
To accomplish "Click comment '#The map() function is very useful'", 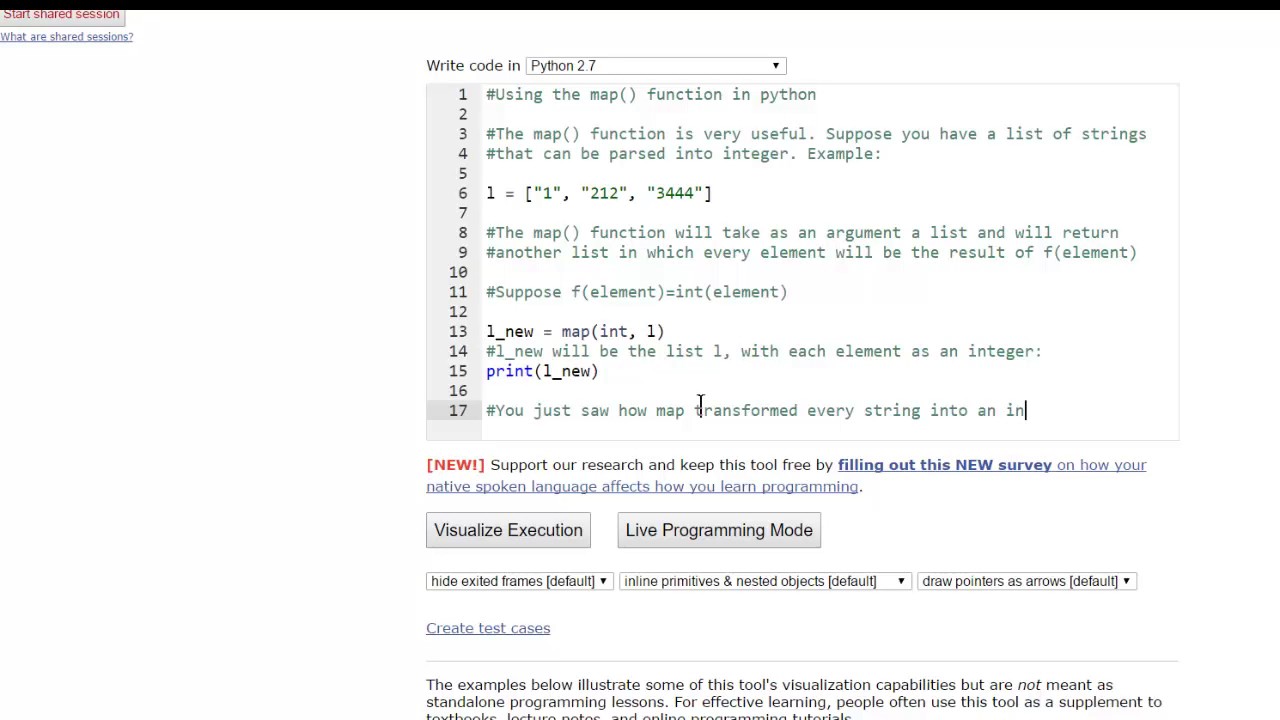I will click(816, 134).
